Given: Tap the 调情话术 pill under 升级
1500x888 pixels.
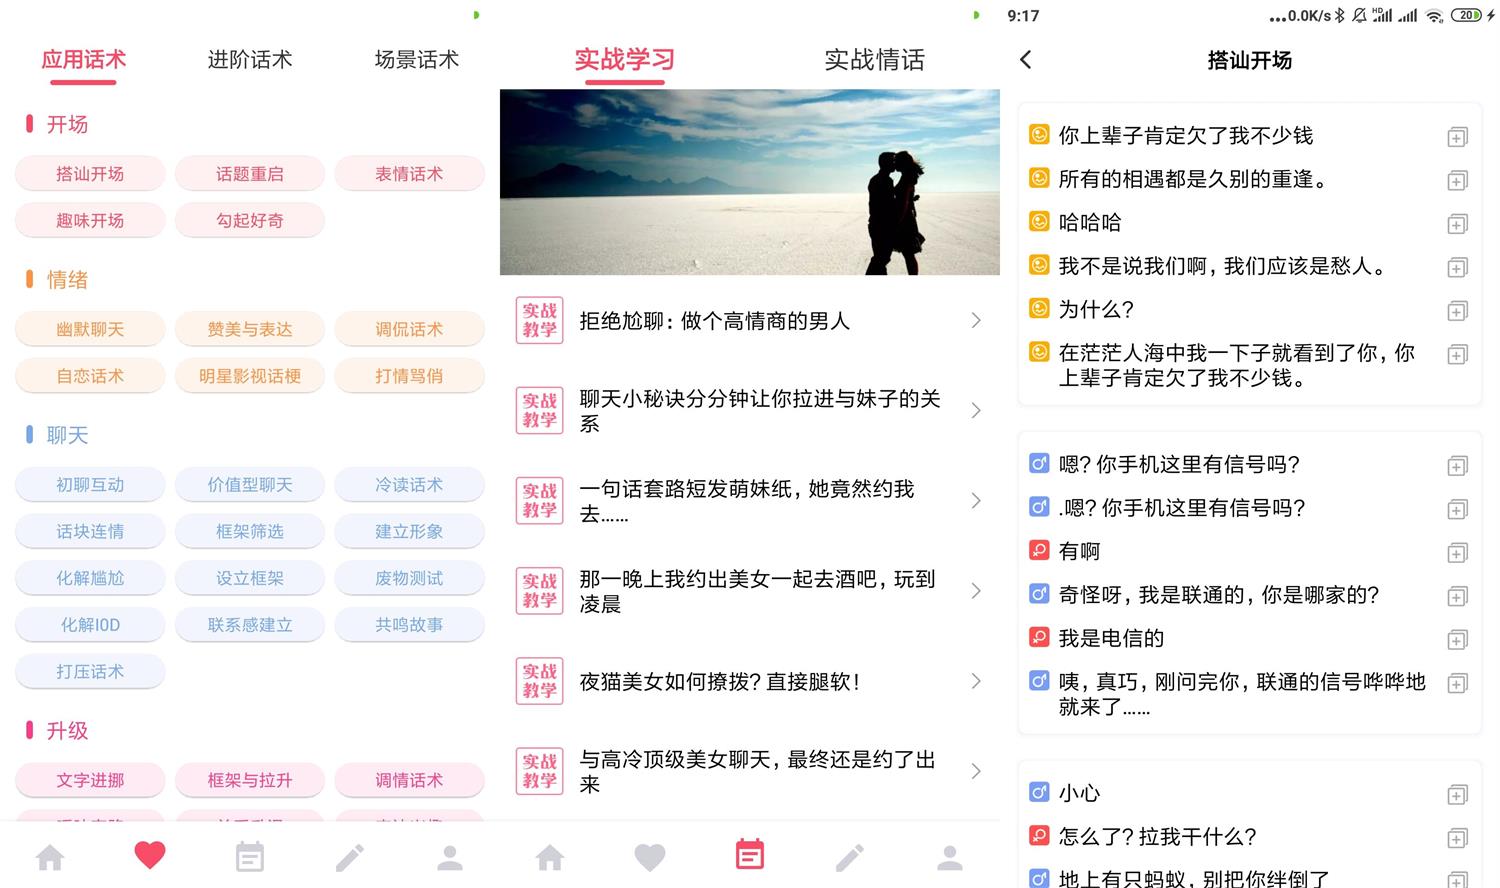Looking at the screenshot, I should (409, 780).
